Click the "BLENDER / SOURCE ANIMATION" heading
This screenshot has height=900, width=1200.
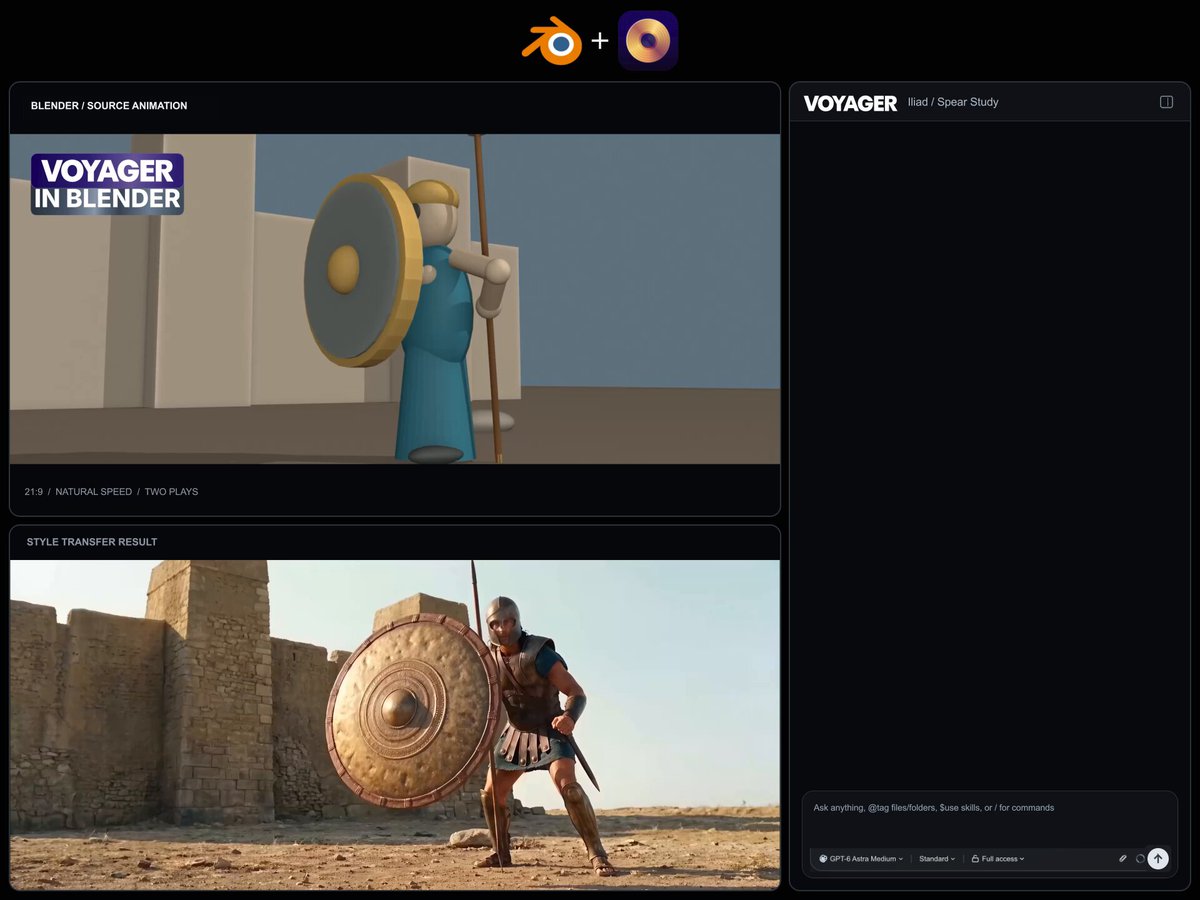pos(109,106)
